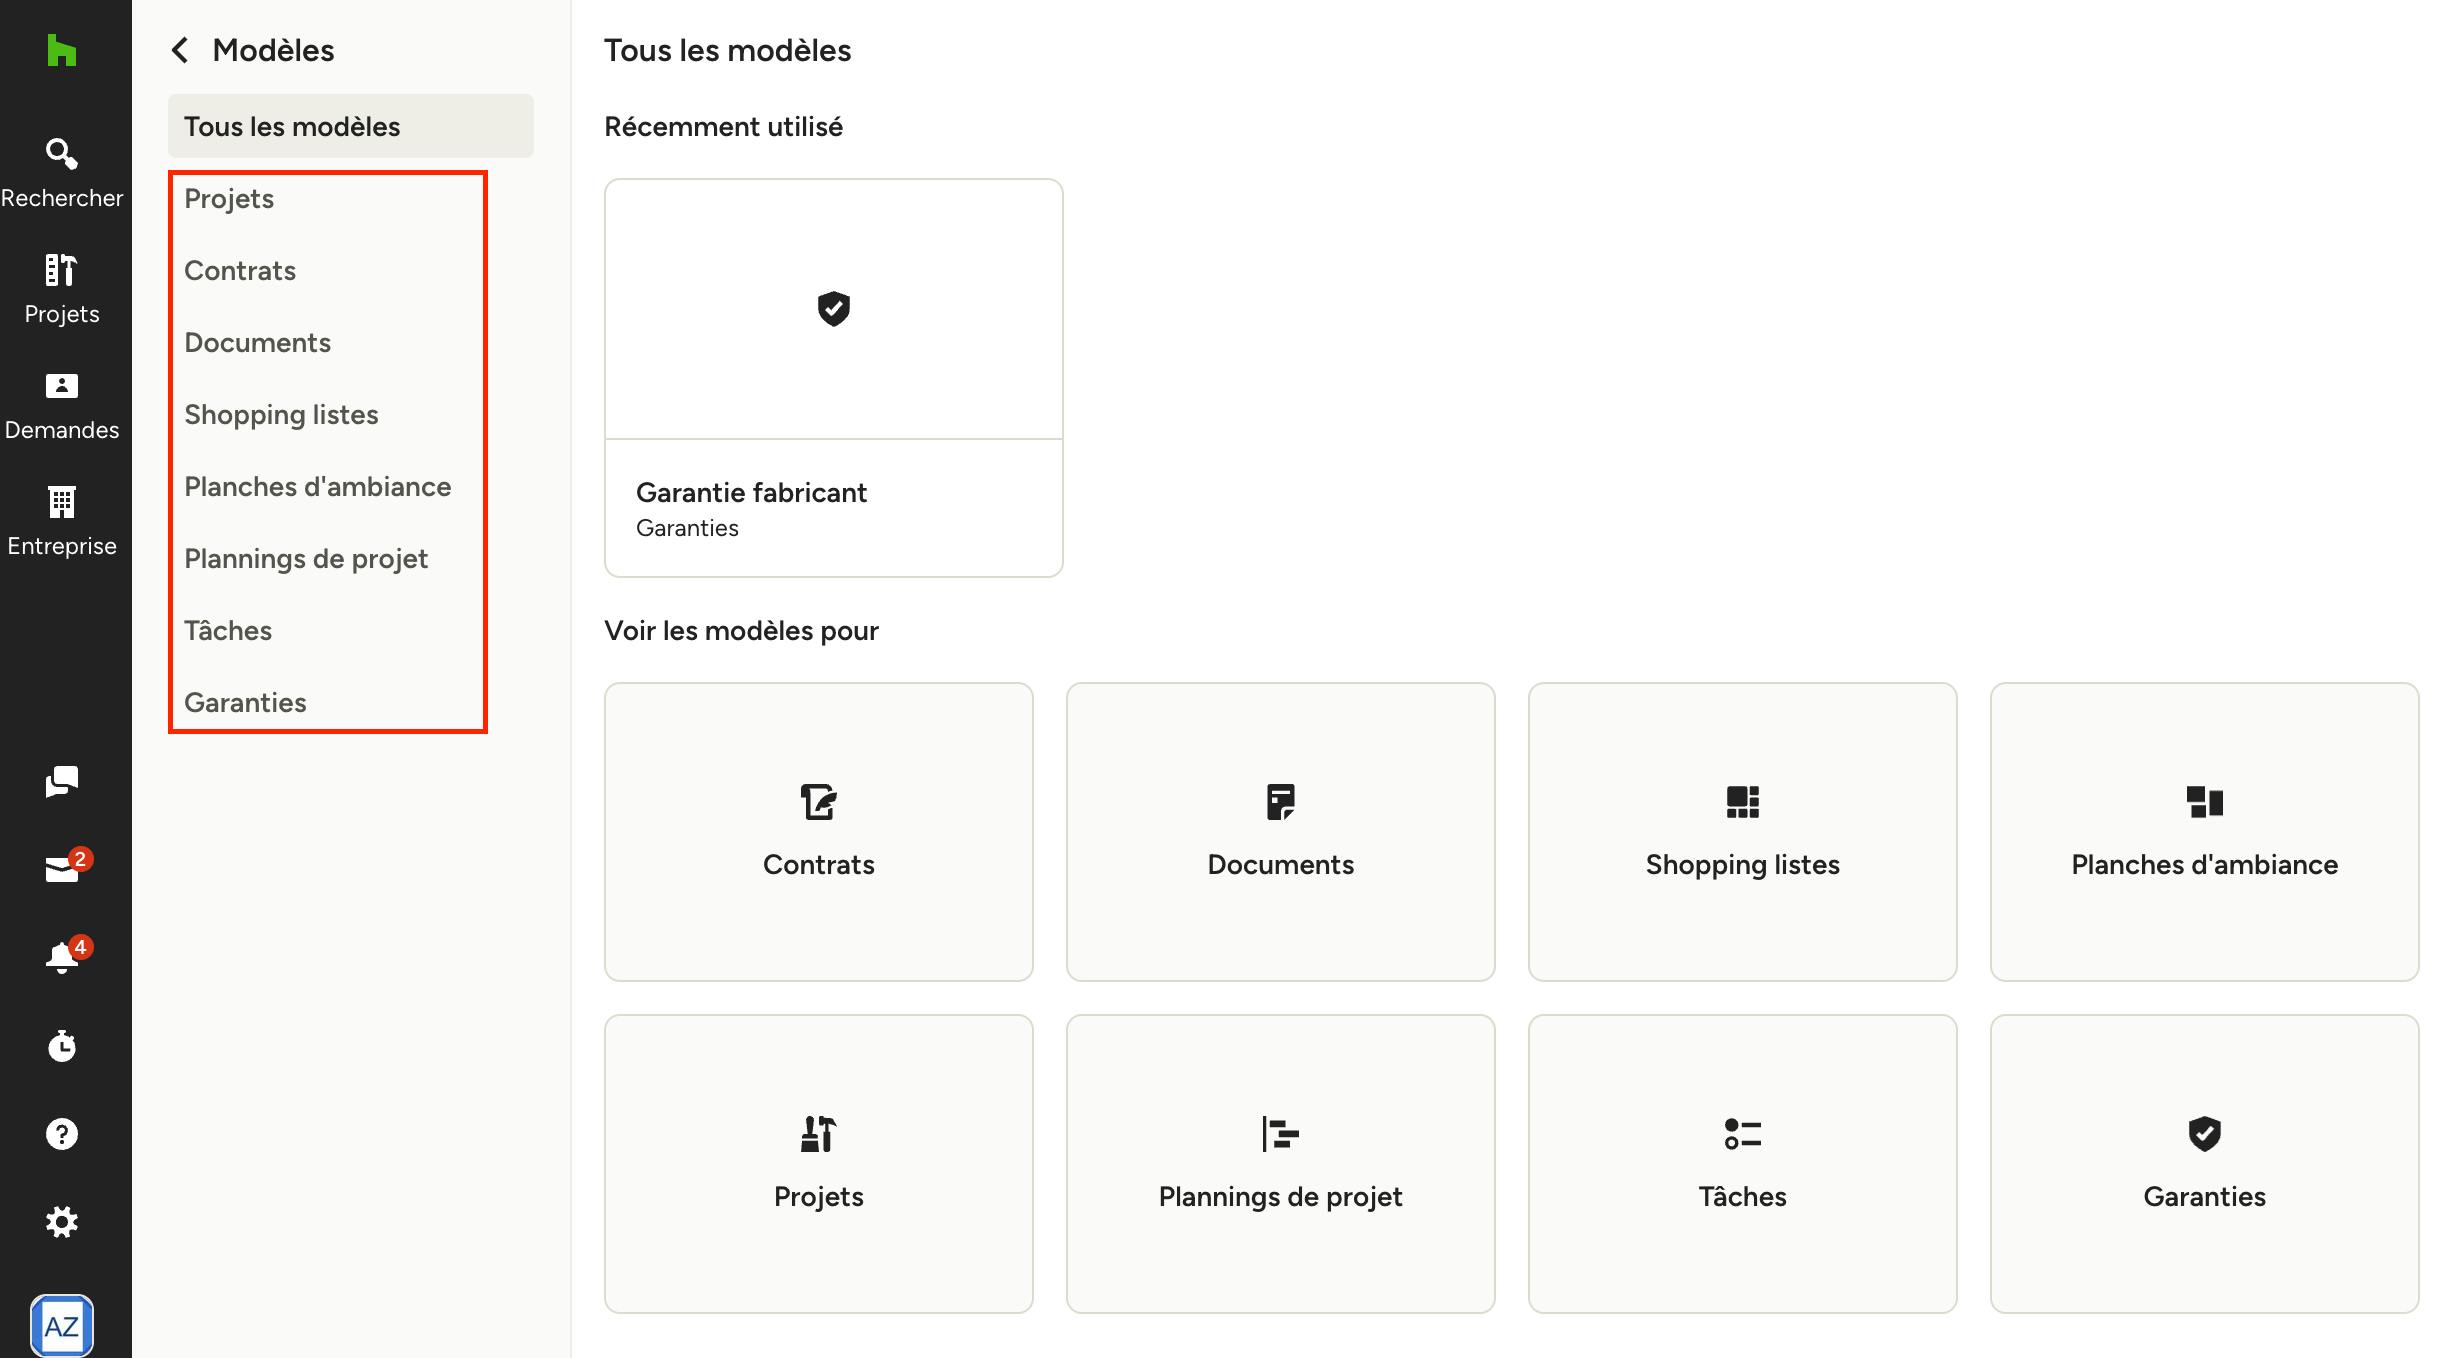This screenshot has width=2440, height=1358.
Task: Open the help question mark icon
Action: [x=62, y=1134]
